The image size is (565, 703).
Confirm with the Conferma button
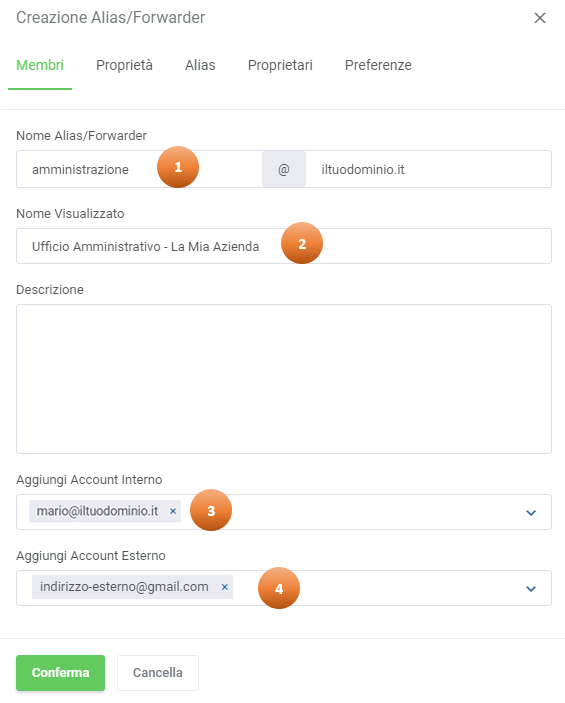point(61,673)
